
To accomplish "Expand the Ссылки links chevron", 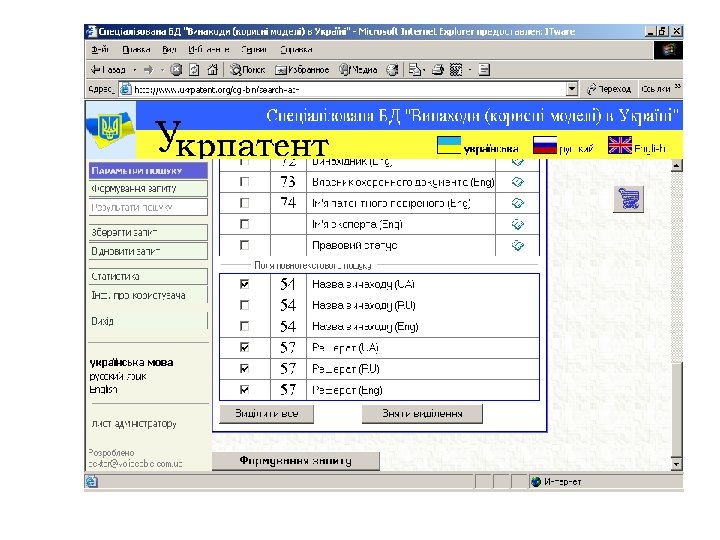I will click(678, 87).
